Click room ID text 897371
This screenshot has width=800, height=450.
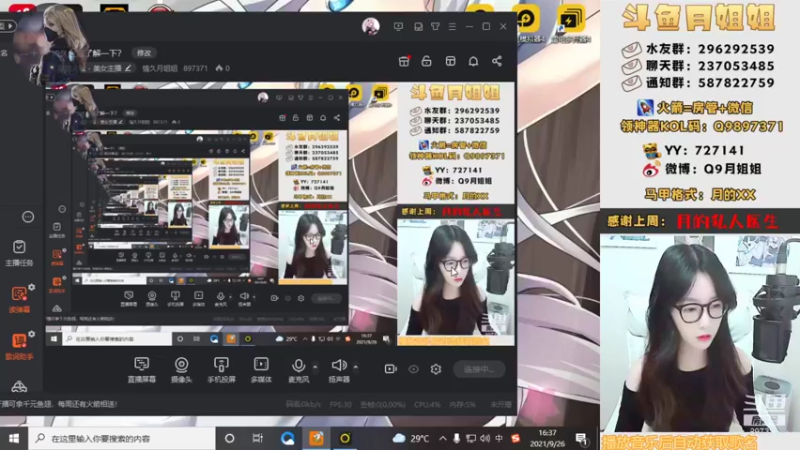click(x=195, y=68)
